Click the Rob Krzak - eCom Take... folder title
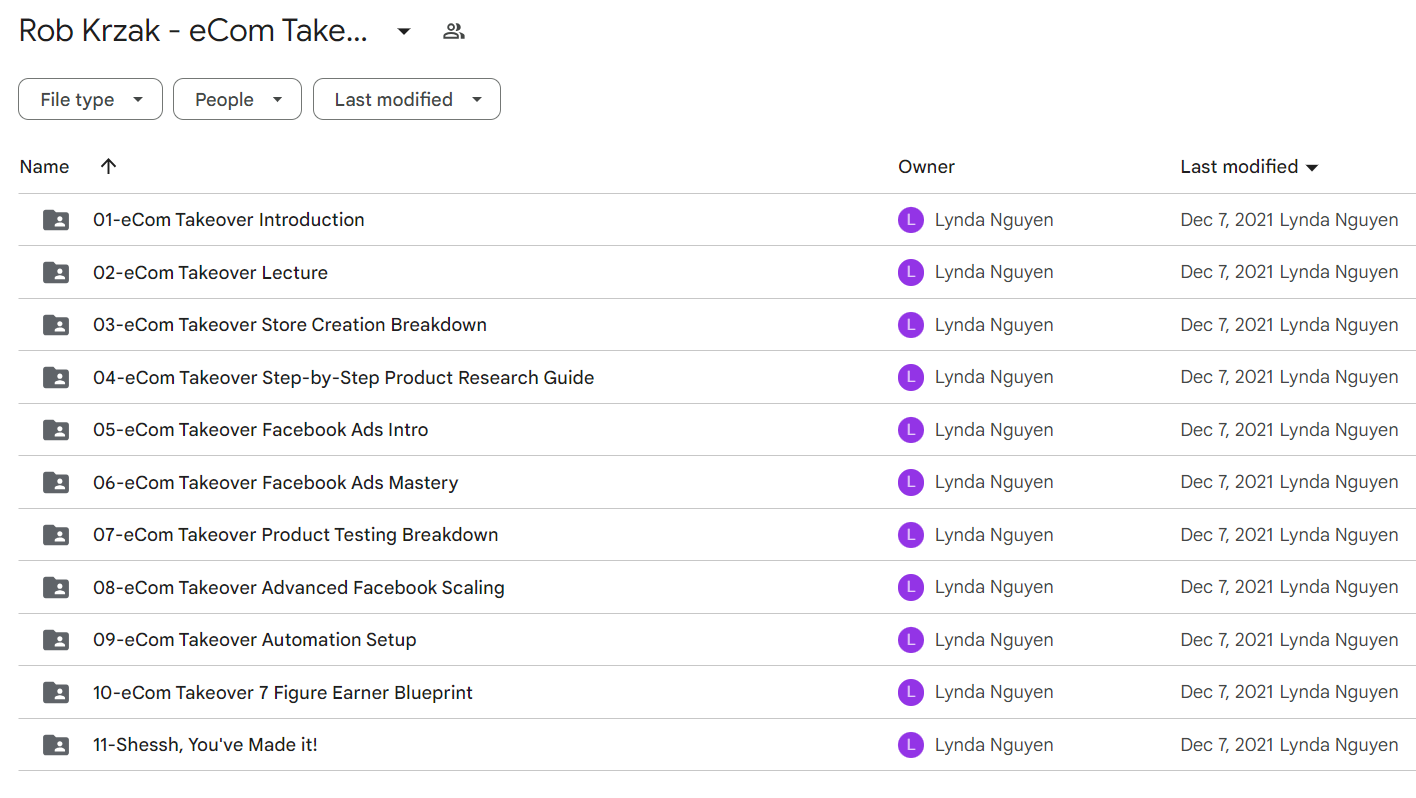 [x=194, y=31]
